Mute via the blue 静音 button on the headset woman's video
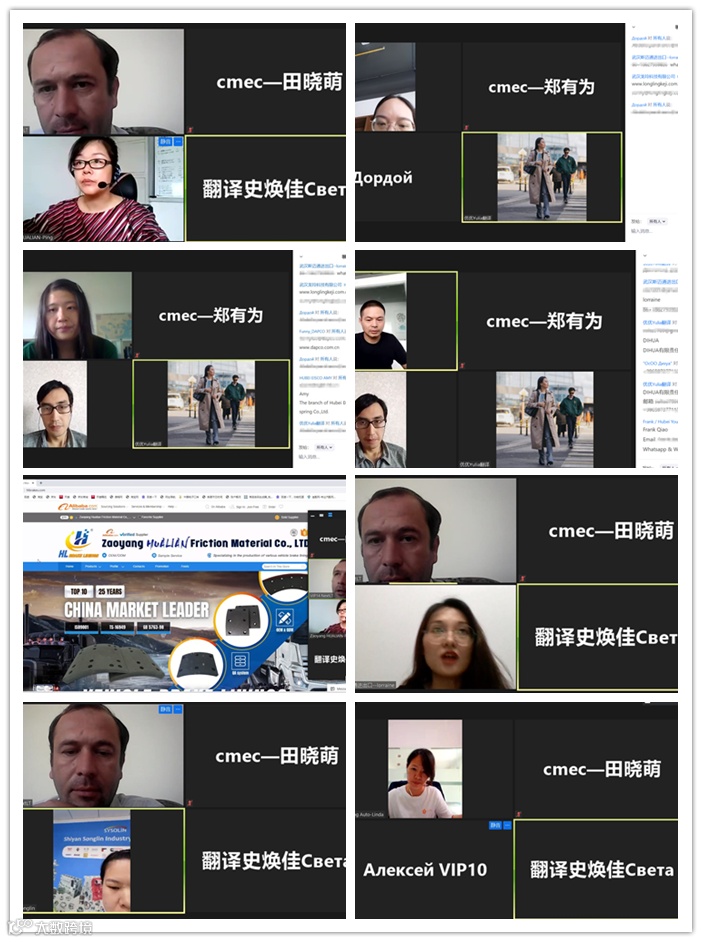The width and height of the screenshot is (702, 942). click(165, 142)
